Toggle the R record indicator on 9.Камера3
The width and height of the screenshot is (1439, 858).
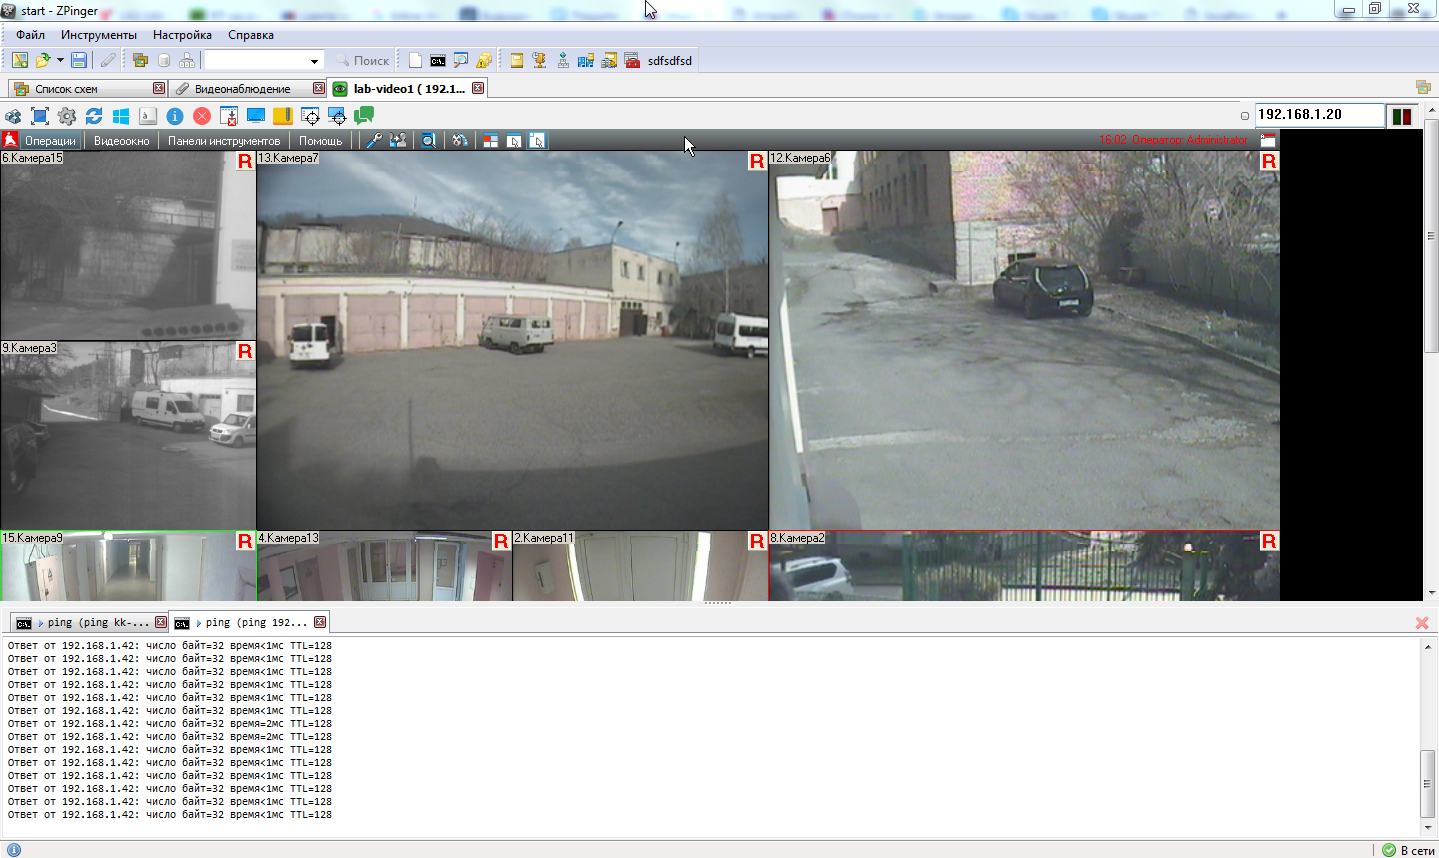[245, 351]
